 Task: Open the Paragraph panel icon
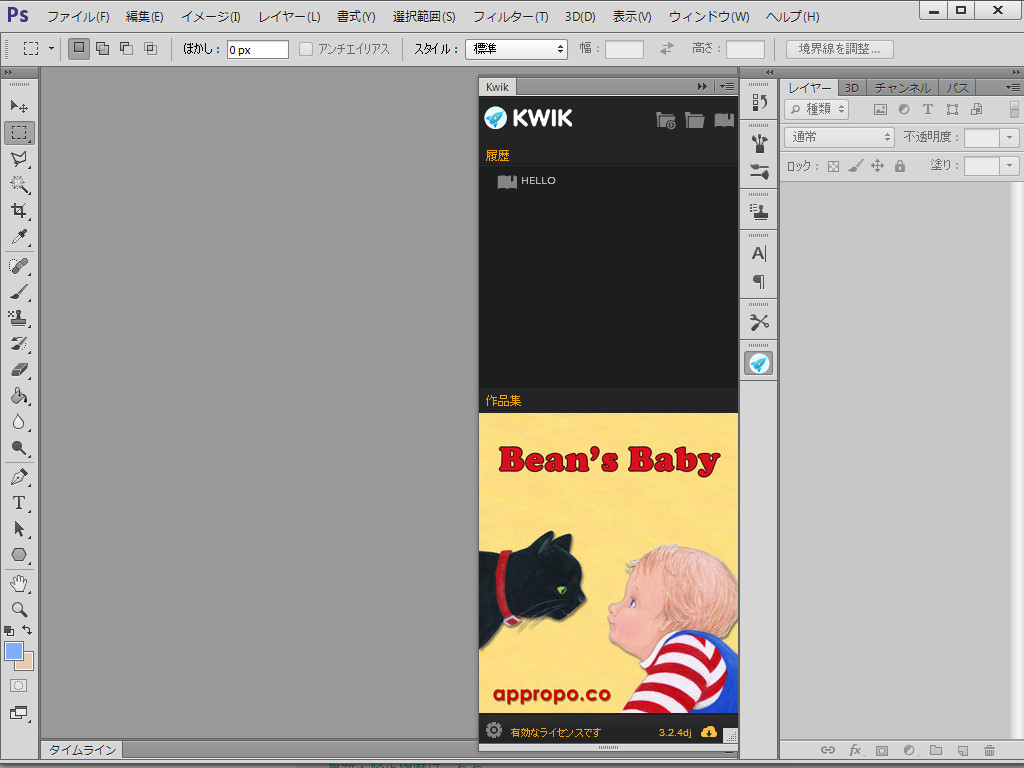[759, 281]
